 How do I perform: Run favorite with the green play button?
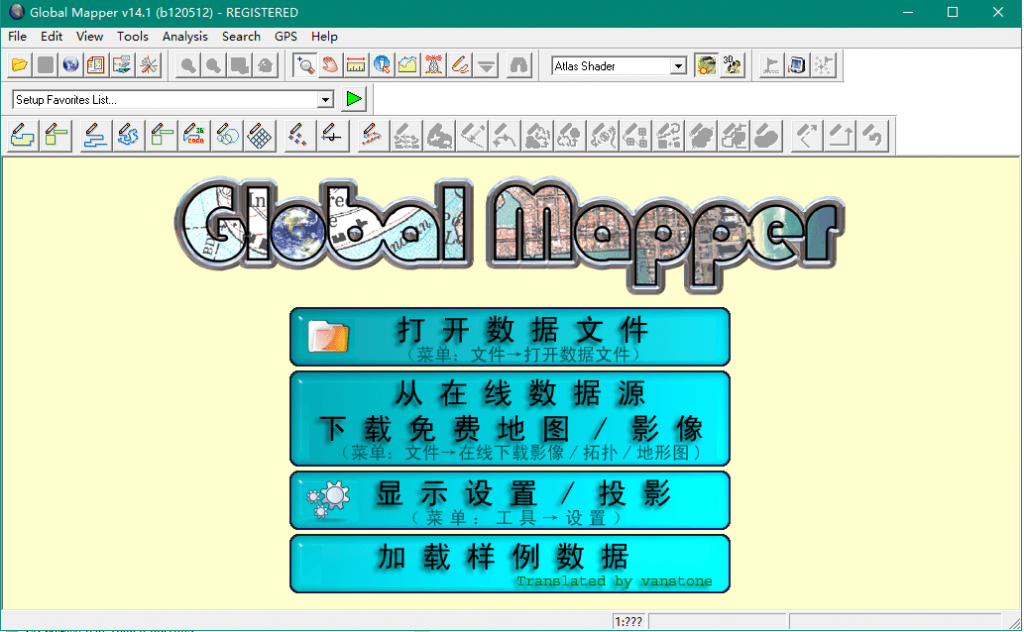[x=354, y=99]
